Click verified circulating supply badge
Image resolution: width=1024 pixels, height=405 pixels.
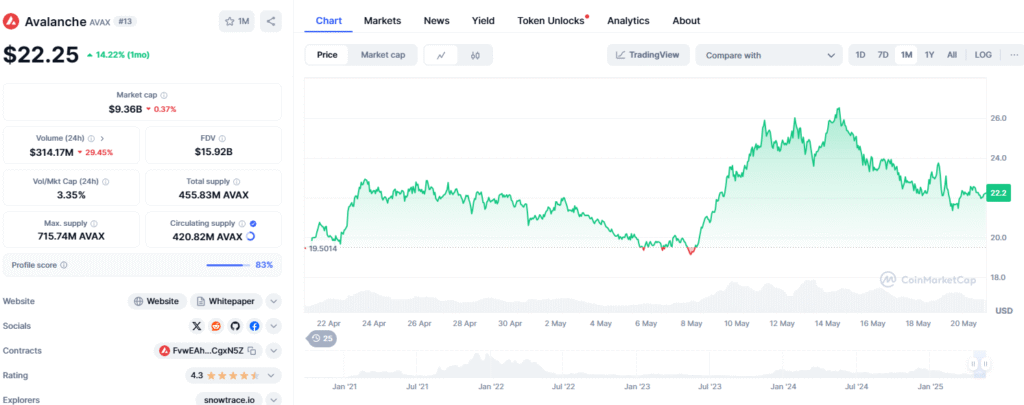(x=253, y=223)
